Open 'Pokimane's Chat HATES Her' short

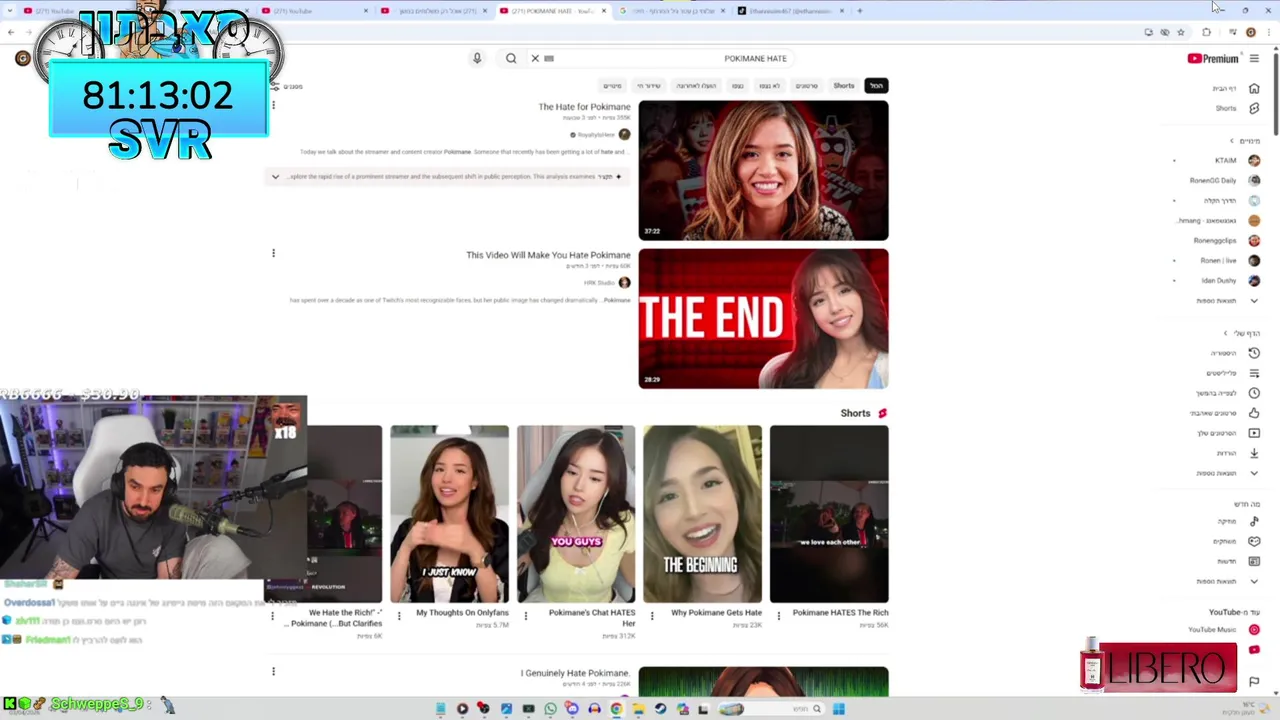click(x=576, y=515)
